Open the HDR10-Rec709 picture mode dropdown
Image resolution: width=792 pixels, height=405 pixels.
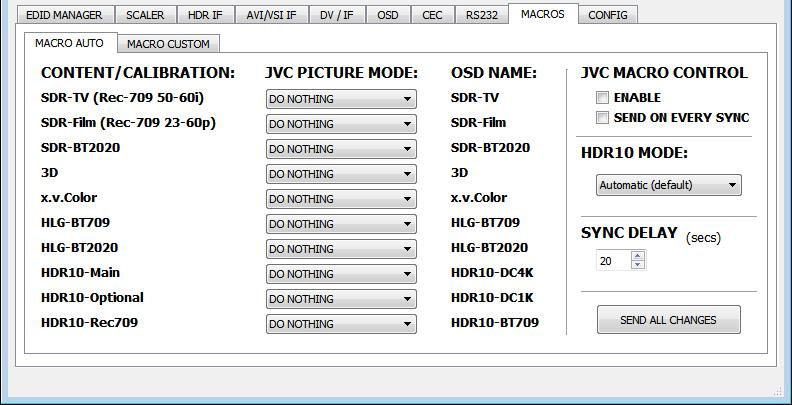point(341,324)
